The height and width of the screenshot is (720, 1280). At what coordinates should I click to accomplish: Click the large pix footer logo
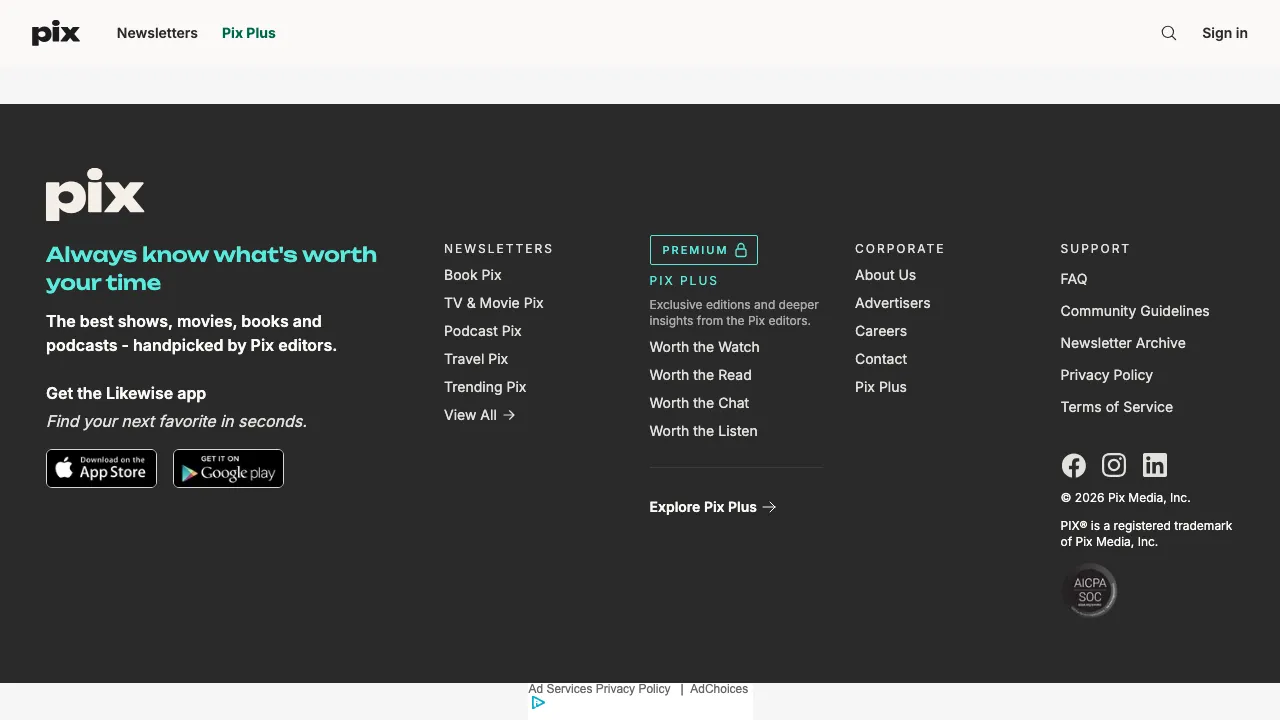pyautogui.click(x=95, y=194)
